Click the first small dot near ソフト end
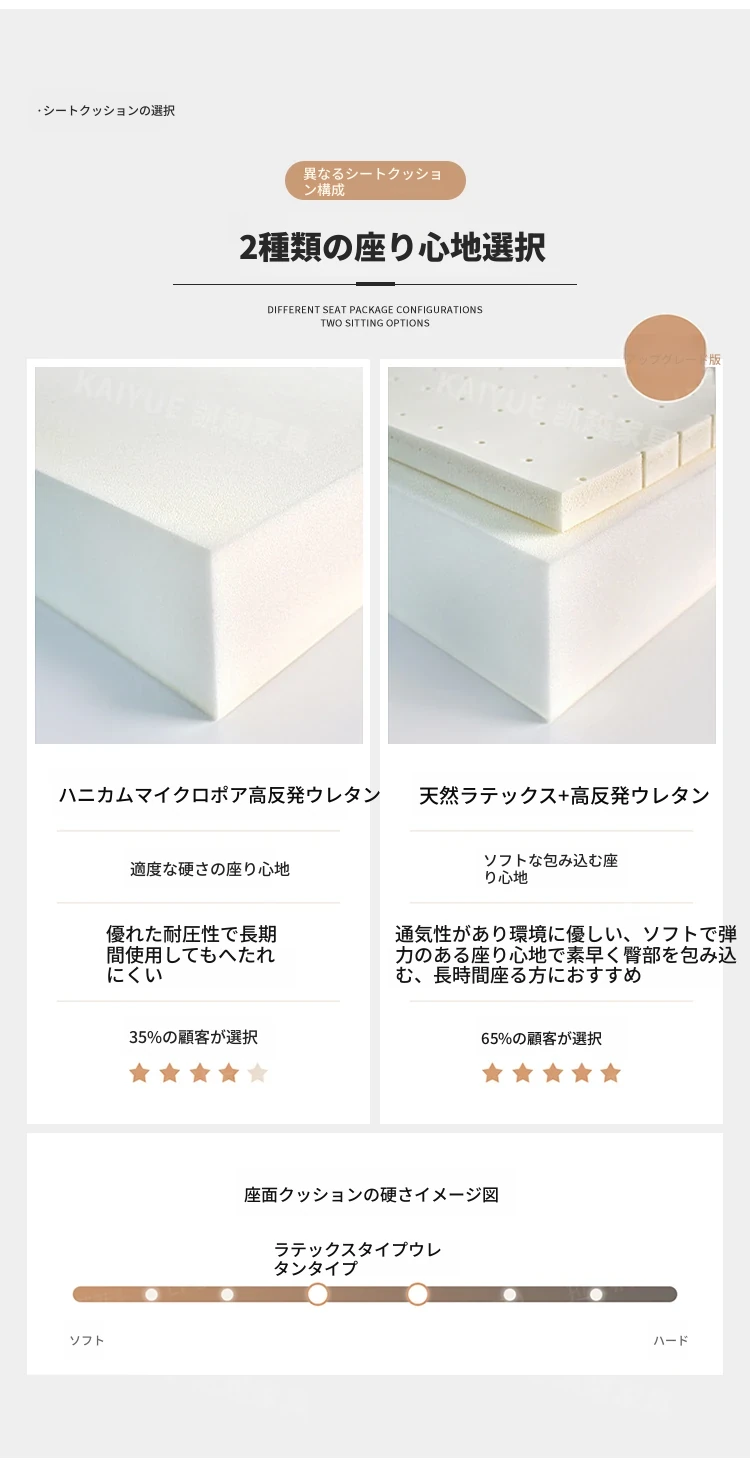The width and height of the screenshot is (750, 1473). (x=151, y=1294)
